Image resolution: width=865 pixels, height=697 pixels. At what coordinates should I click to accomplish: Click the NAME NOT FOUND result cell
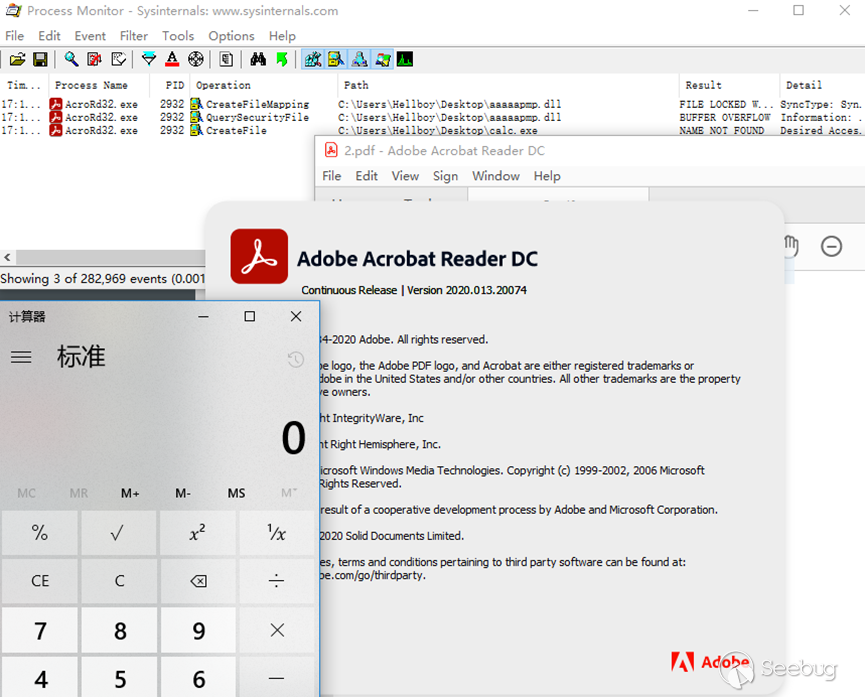point(722,131)
